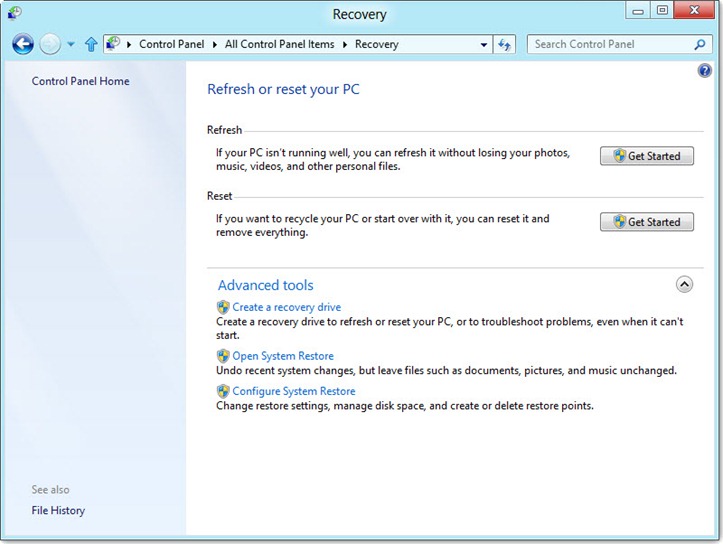
Task: Go up one level with the Up arrow
Action: (91, 44)
